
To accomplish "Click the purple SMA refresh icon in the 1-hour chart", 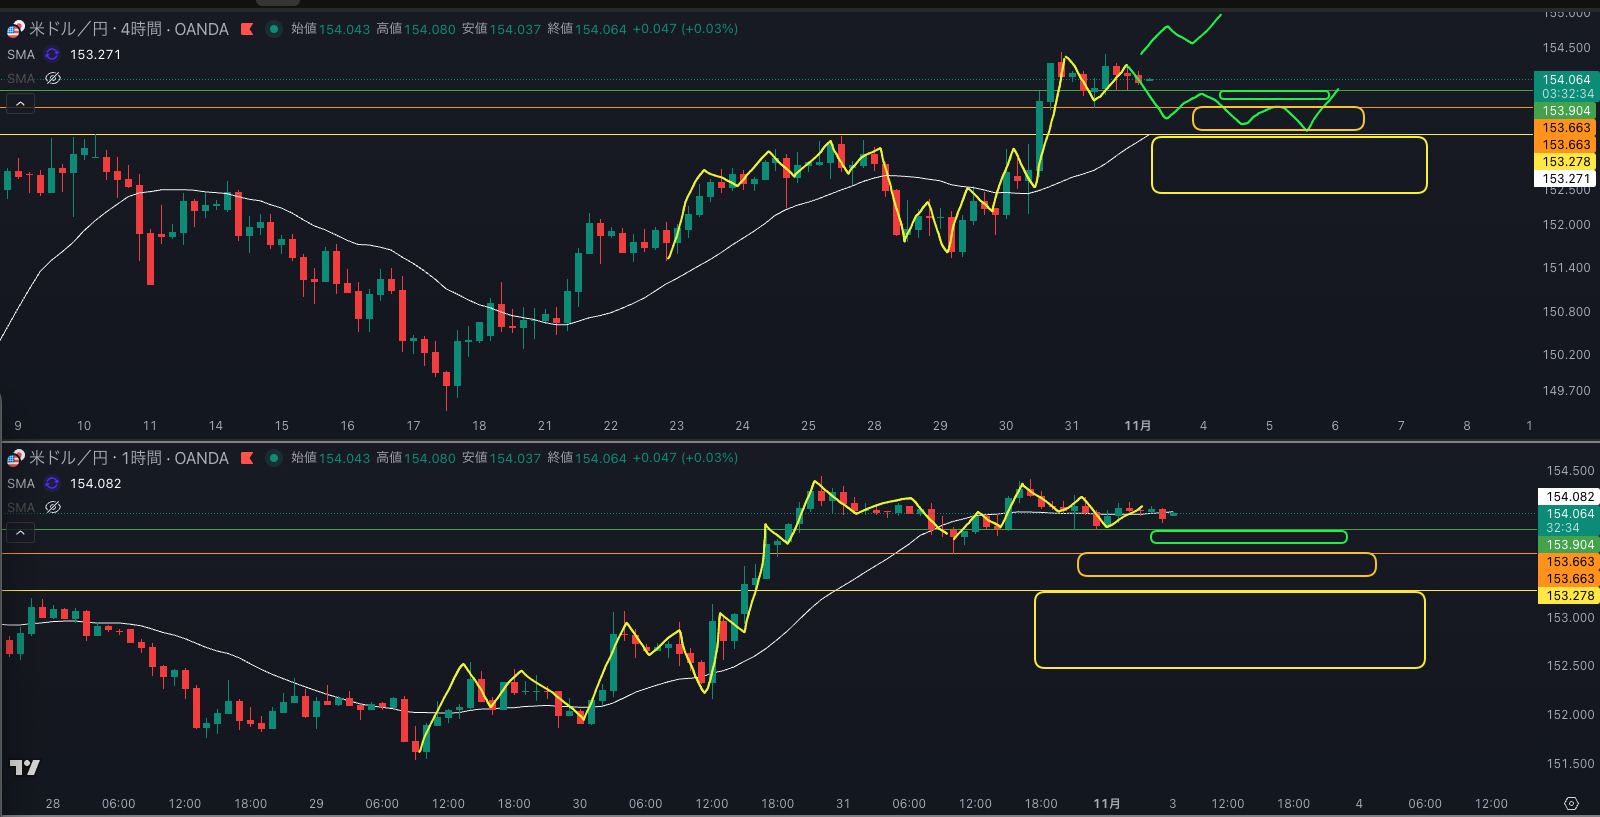I will pos(52,483).
